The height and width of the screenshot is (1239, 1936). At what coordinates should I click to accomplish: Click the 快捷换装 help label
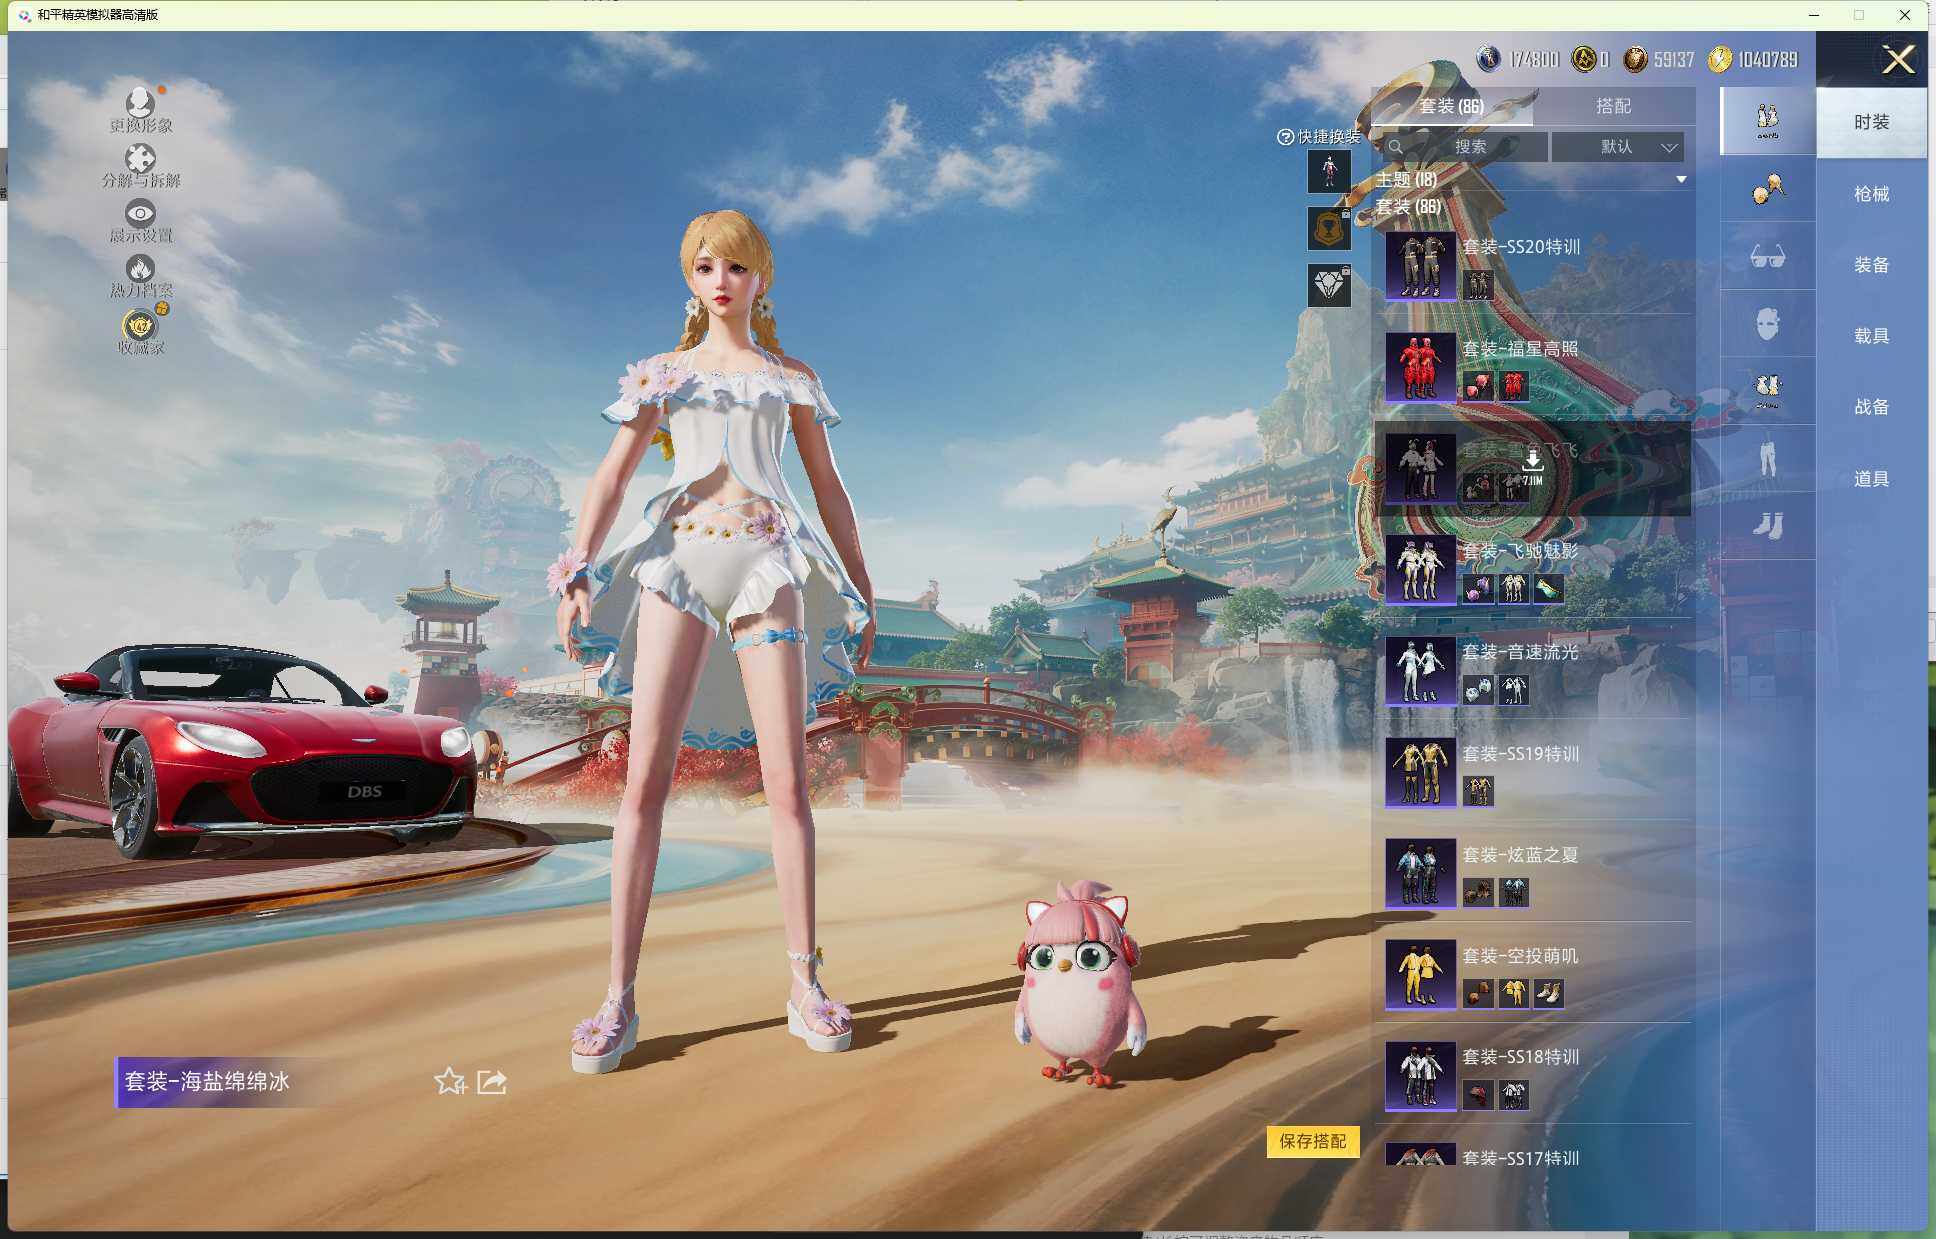(x=1318, y=137)
